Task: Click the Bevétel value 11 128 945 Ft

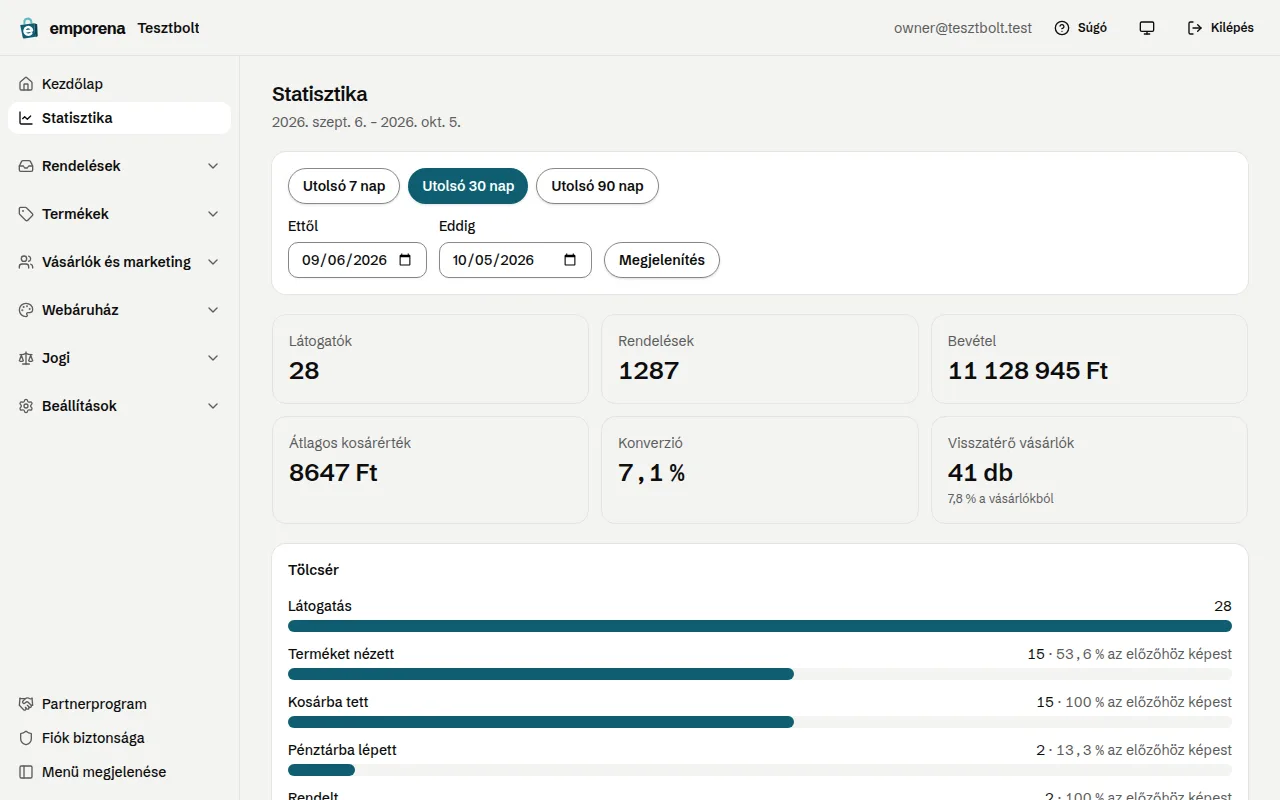Action: tap(1028, 371)
